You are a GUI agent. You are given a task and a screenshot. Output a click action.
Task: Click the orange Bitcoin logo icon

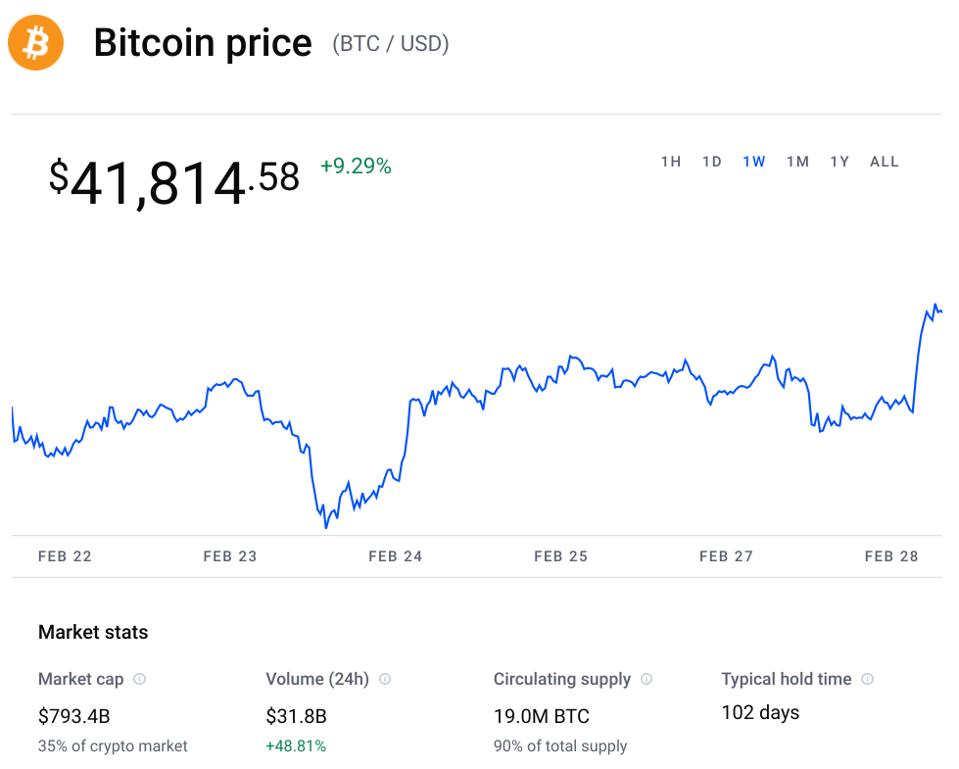coord(36,43)
